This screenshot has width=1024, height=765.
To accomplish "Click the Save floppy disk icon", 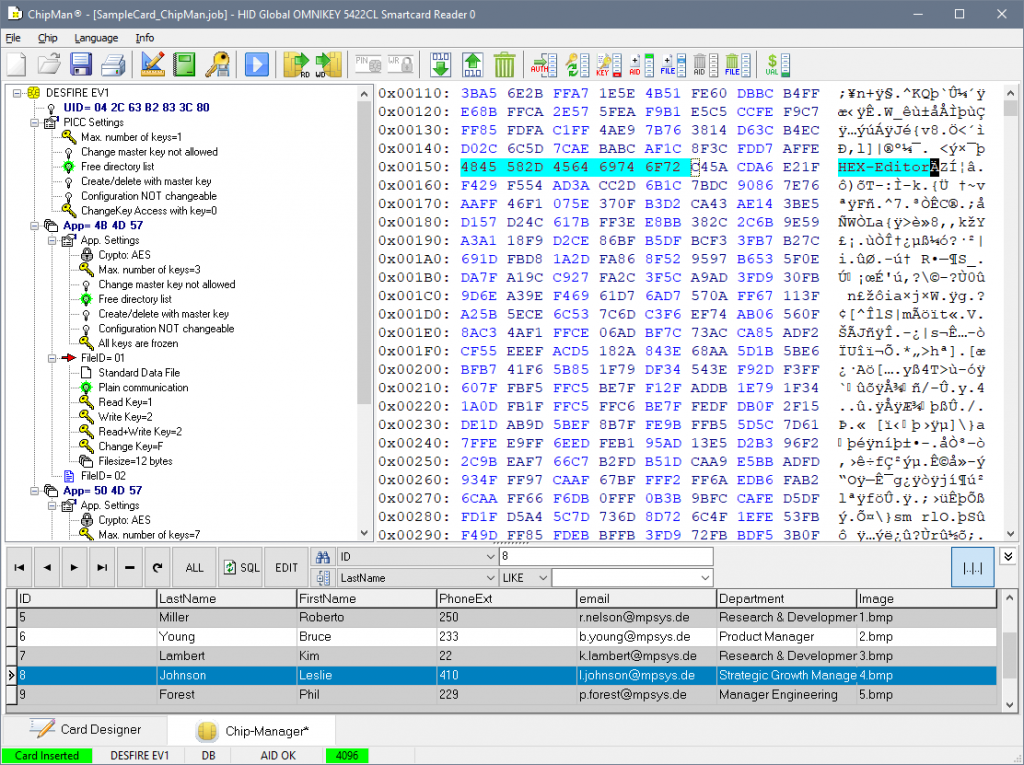I will (x=81, y=65).
